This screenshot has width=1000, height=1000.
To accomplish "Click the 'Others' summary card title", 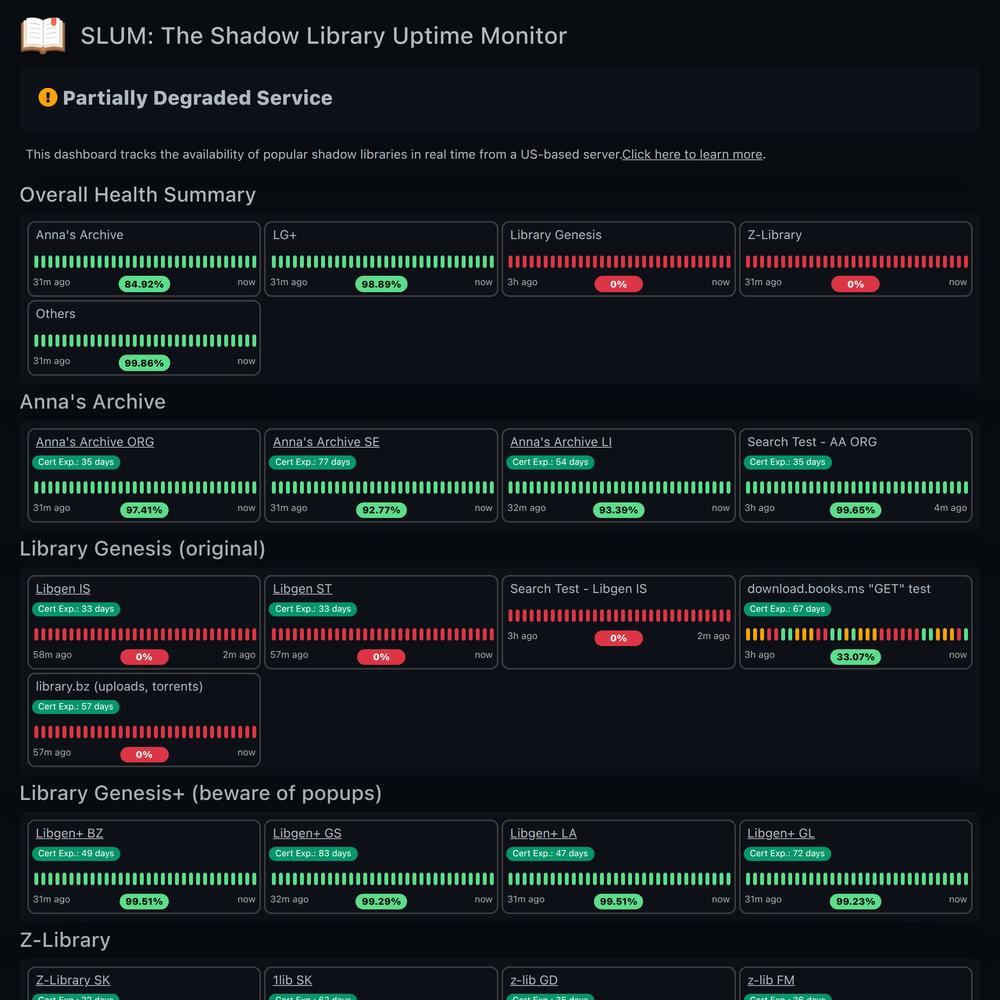I will (x=55, y=314).
